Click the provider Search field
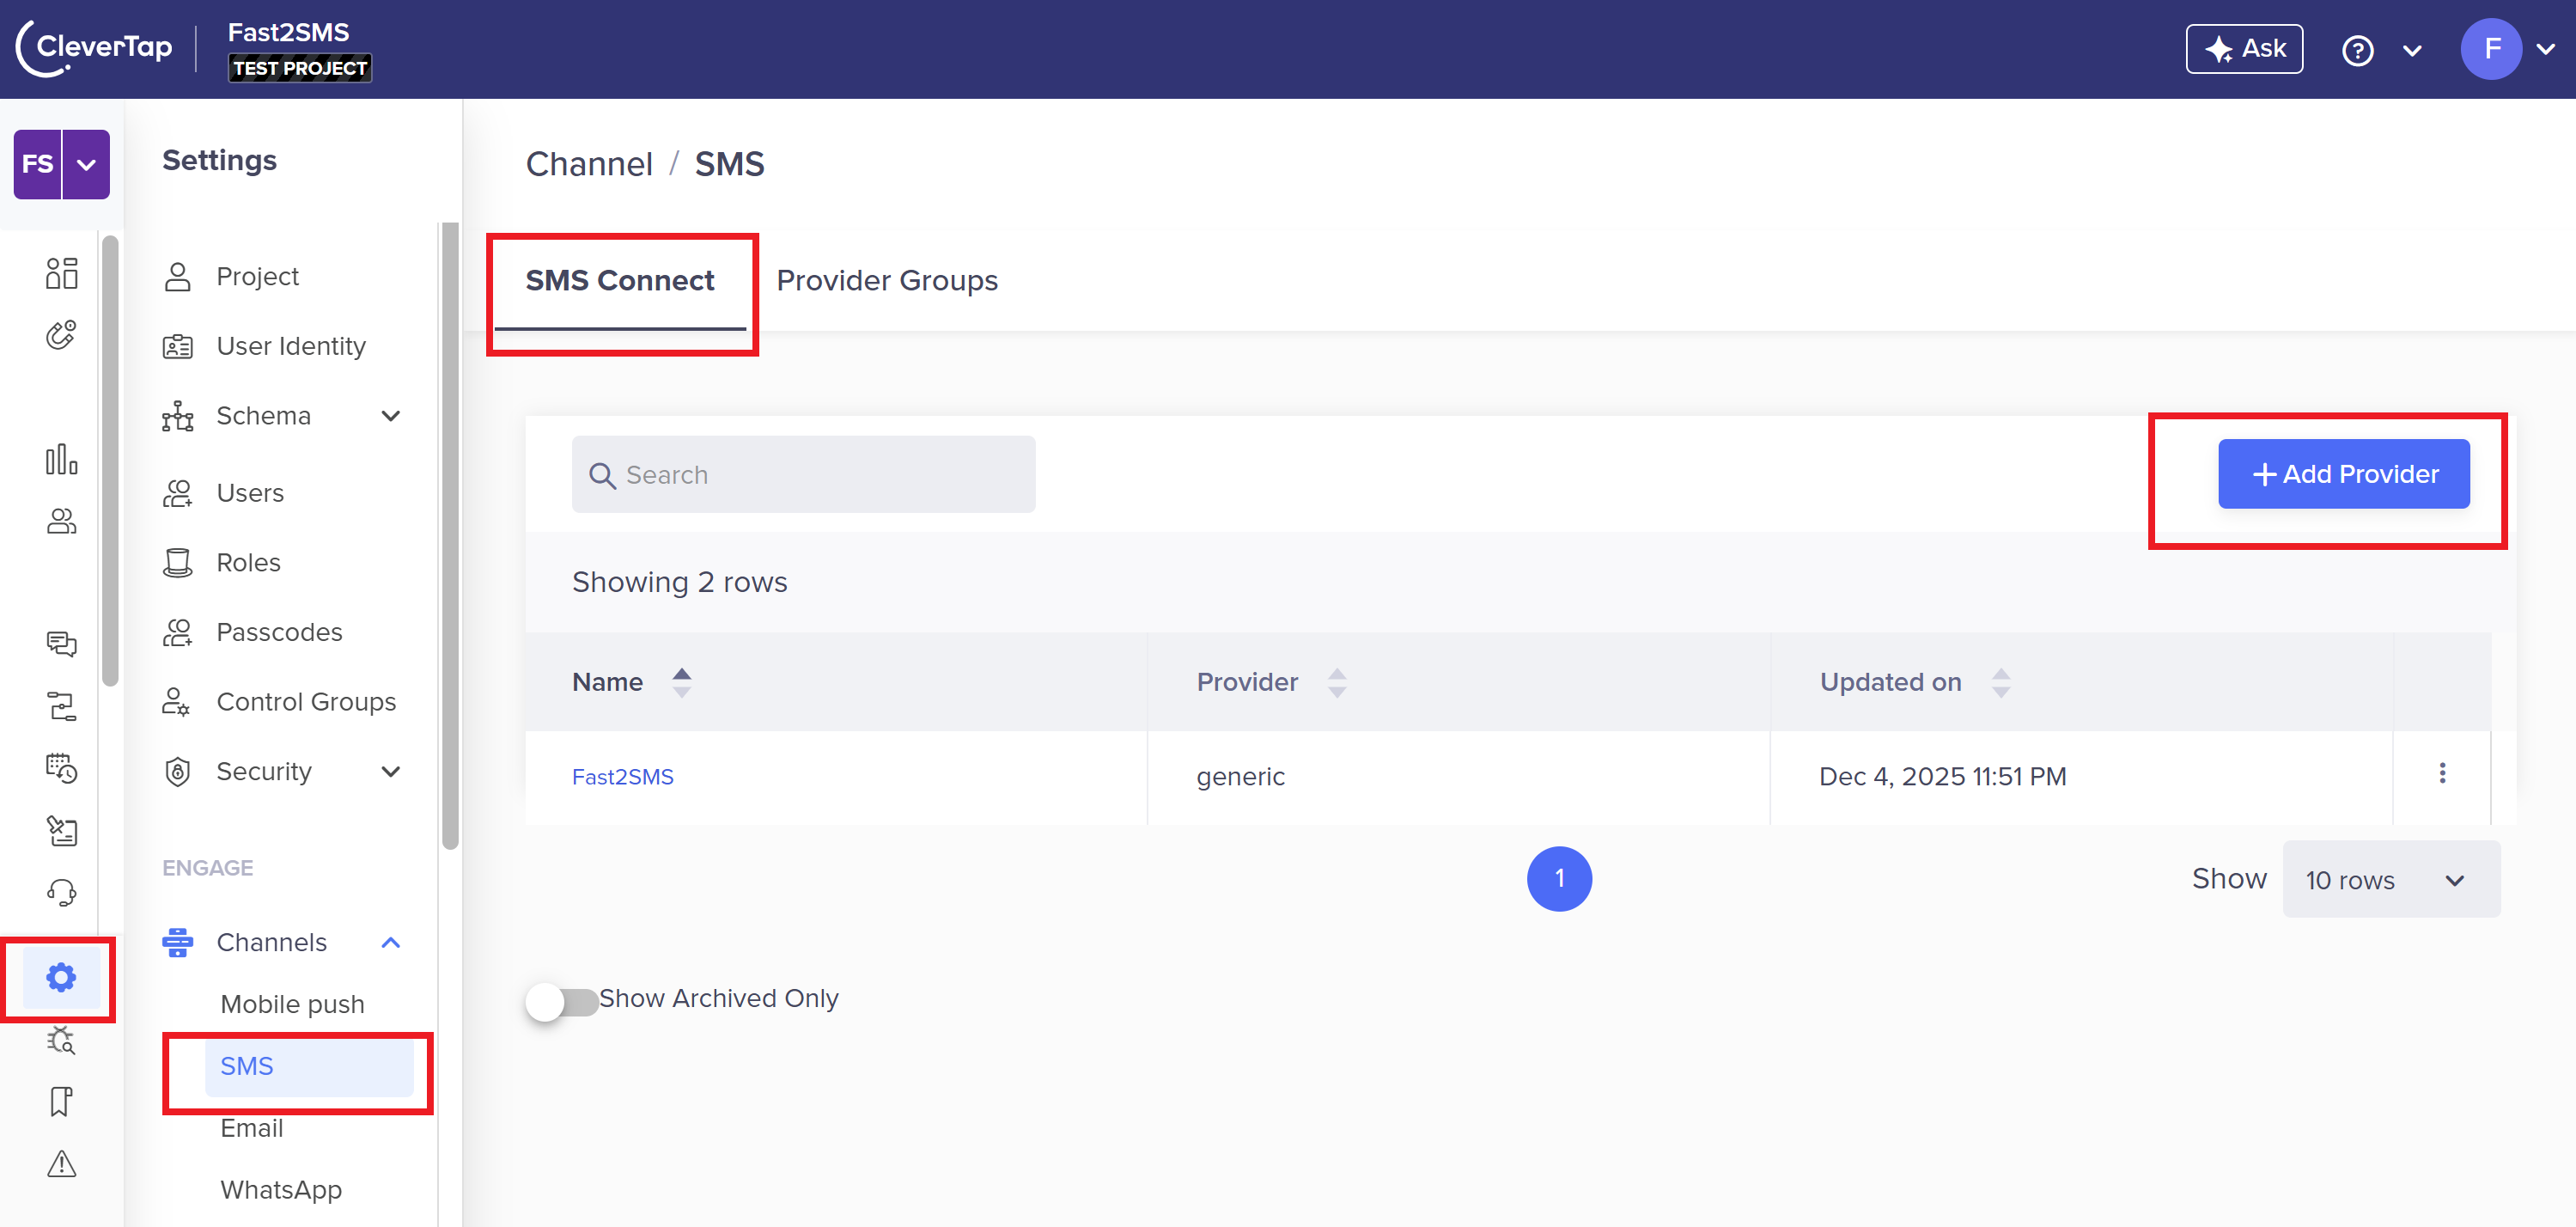This screenshot has height=1227, width=2576. pos(803,475)
